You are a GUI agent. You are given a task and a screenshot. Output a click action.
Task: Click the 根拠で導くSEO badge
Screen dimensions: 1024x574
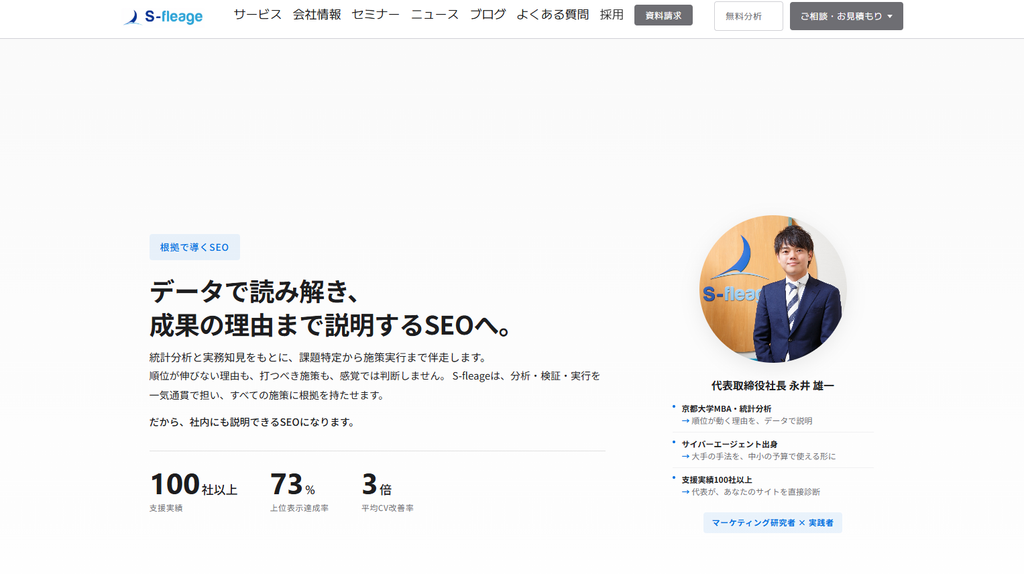click(195, 247)
